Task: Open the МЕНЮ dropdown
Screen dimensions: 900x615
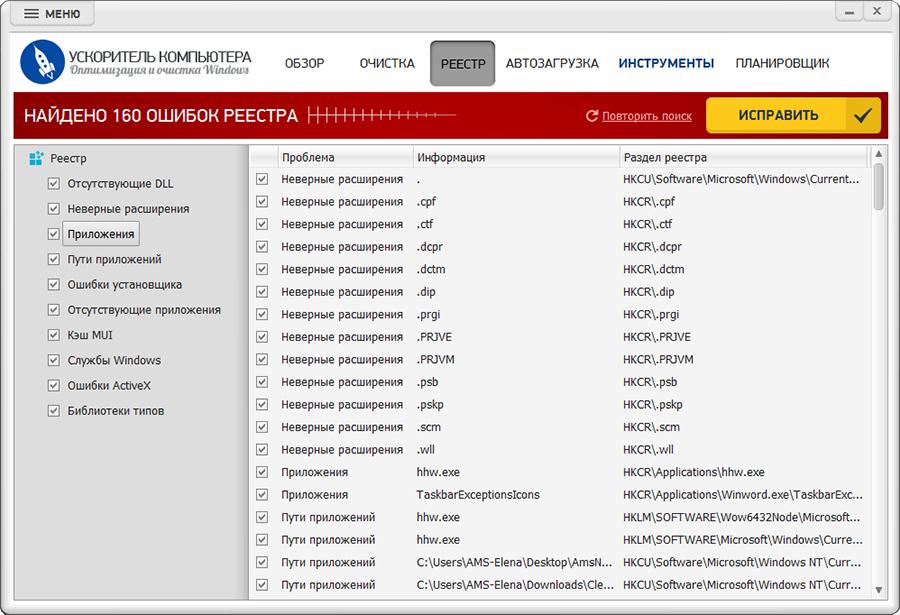Action: pos(52,14)
